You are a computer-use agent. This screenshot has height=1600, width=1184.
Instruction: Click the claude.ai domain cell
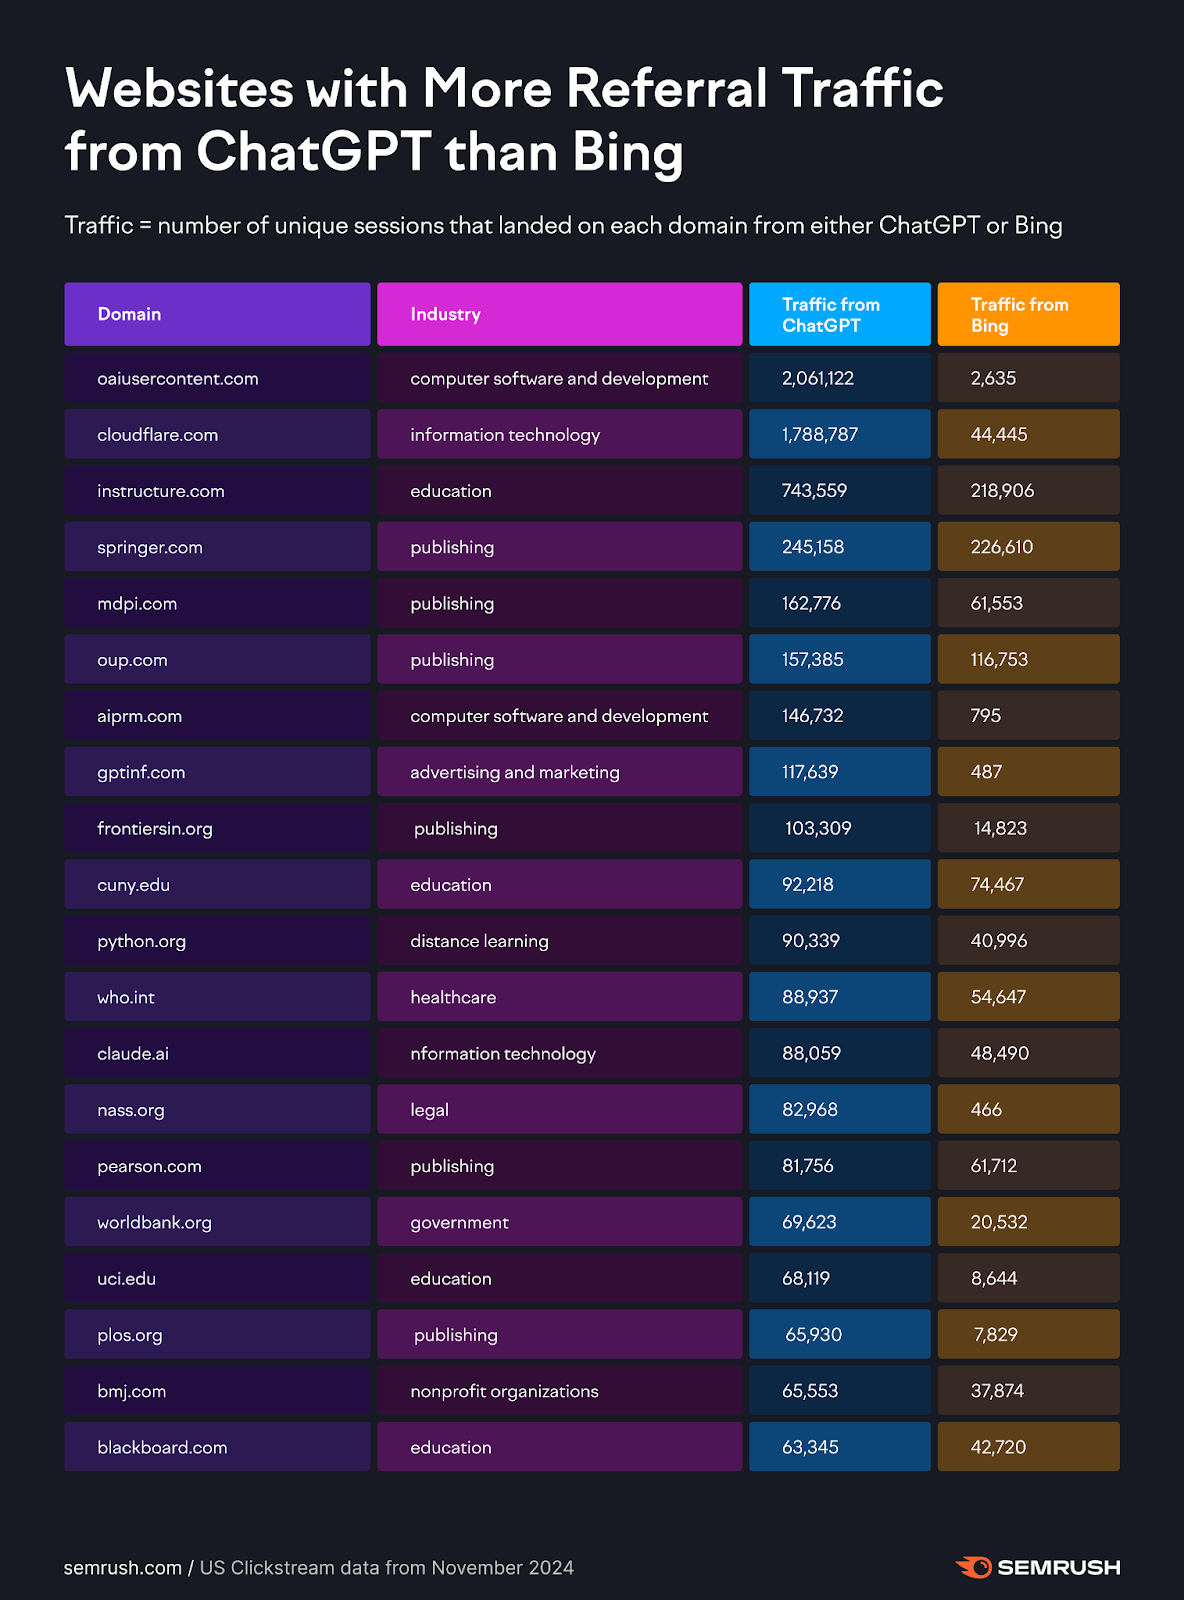point(133,1054)
